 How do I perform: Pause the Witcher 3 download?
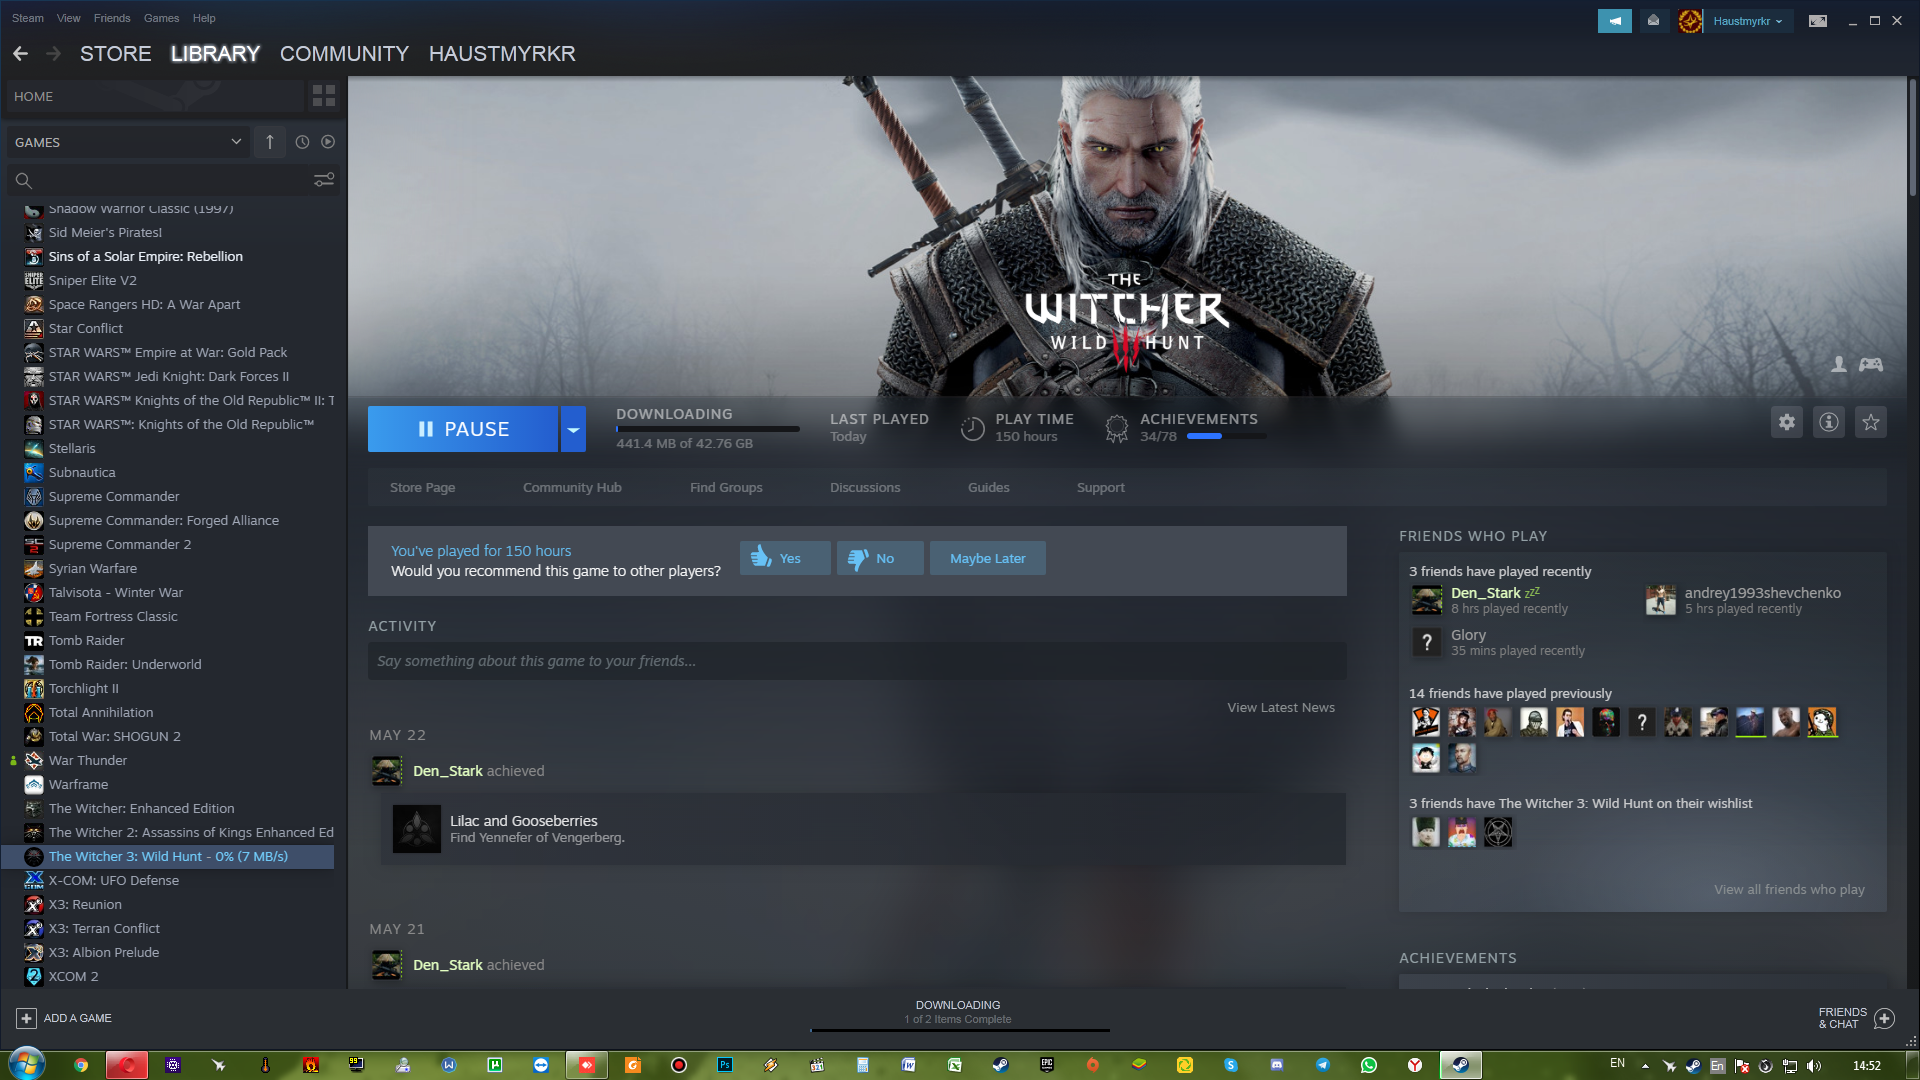point(463,429)
